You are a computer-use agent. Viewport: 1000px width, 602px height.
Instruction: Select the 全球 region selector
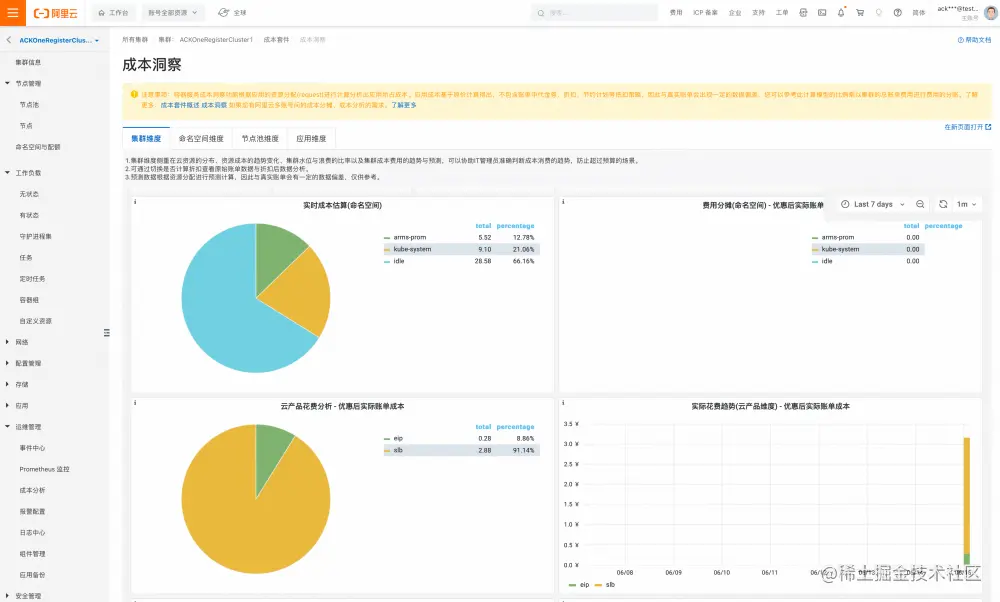pos(232,13)
